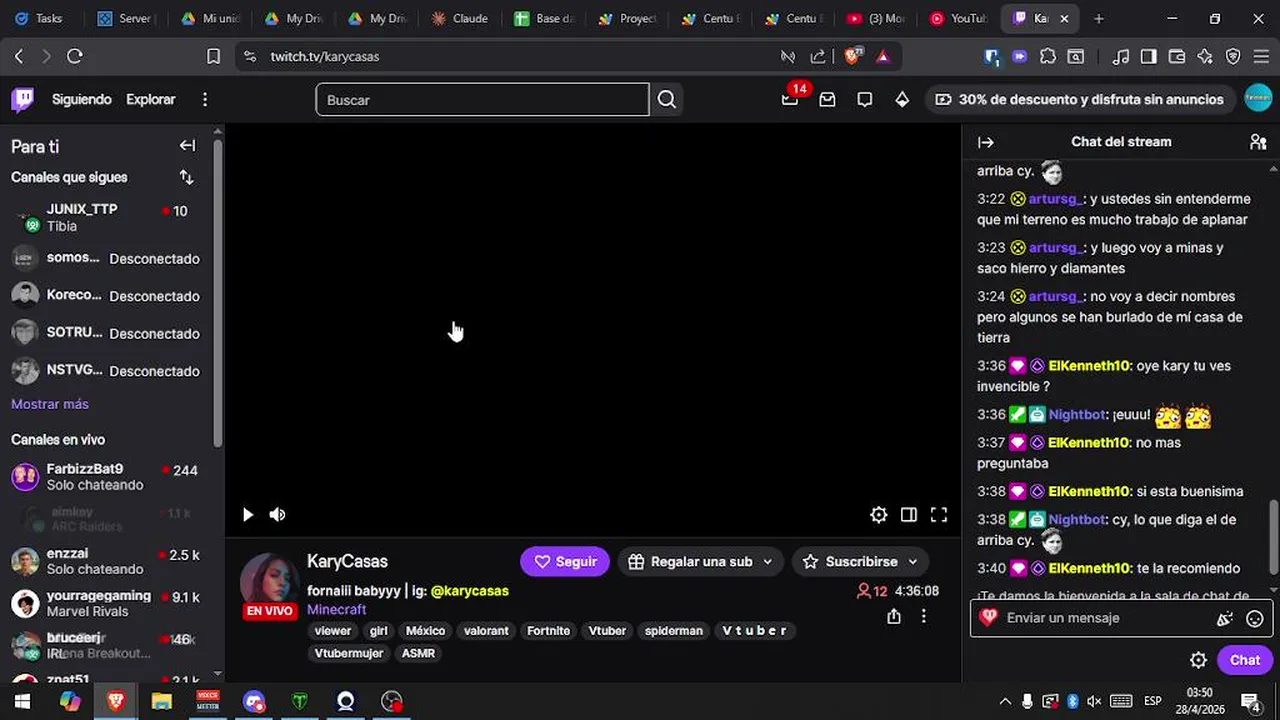Image resolution: width=1280 pixels, height=720 pixels.
Task: Open File Explorer in taskbar
Action: coord(161,701)
